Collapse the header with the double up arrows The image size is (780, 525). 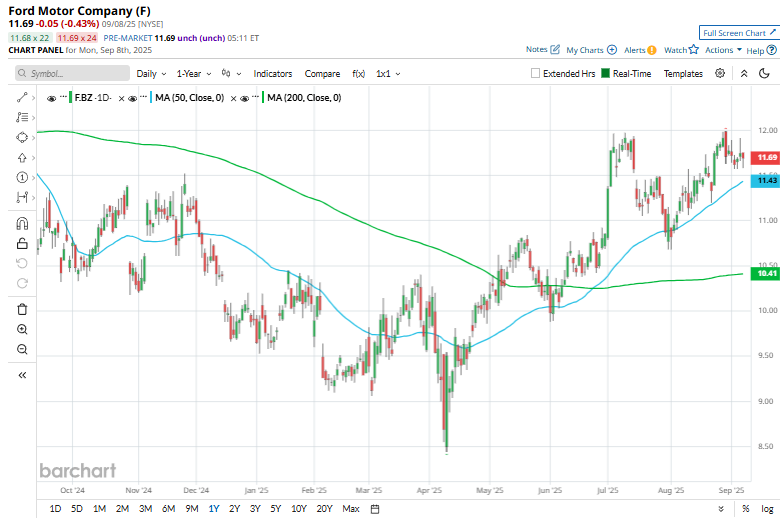pos(744,73)
